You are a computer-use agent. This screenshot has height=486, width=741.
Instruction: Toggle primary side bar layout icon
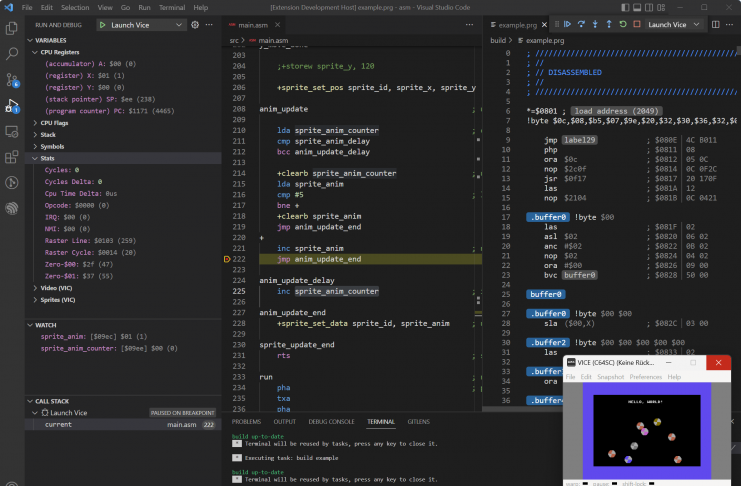point(625,8)
